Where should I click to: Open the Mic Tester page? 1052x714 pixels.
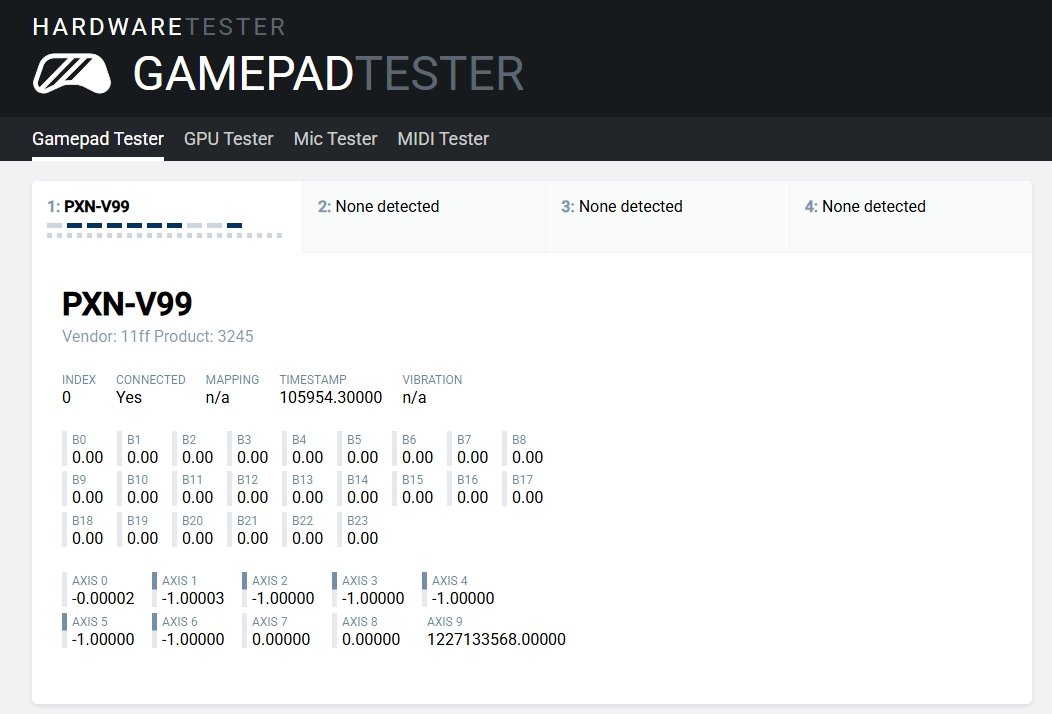(x=335, y=139)
